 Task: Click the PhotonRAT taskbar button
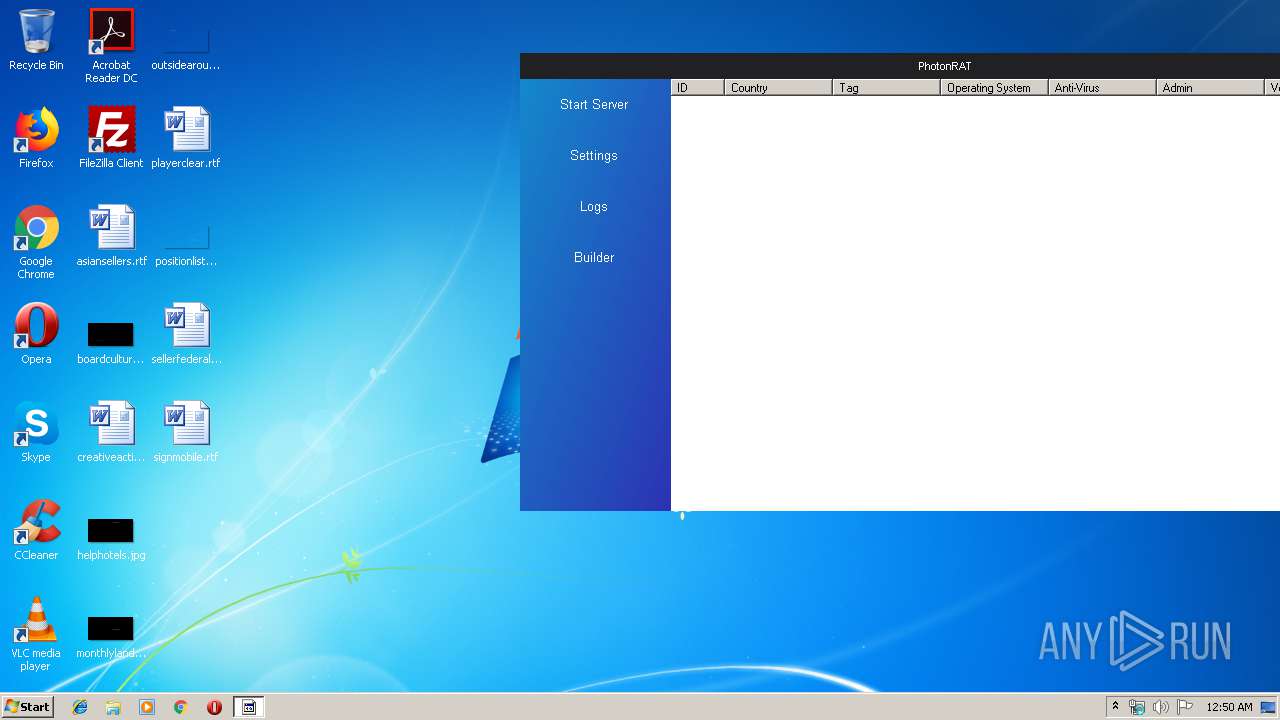pos(249,707)
